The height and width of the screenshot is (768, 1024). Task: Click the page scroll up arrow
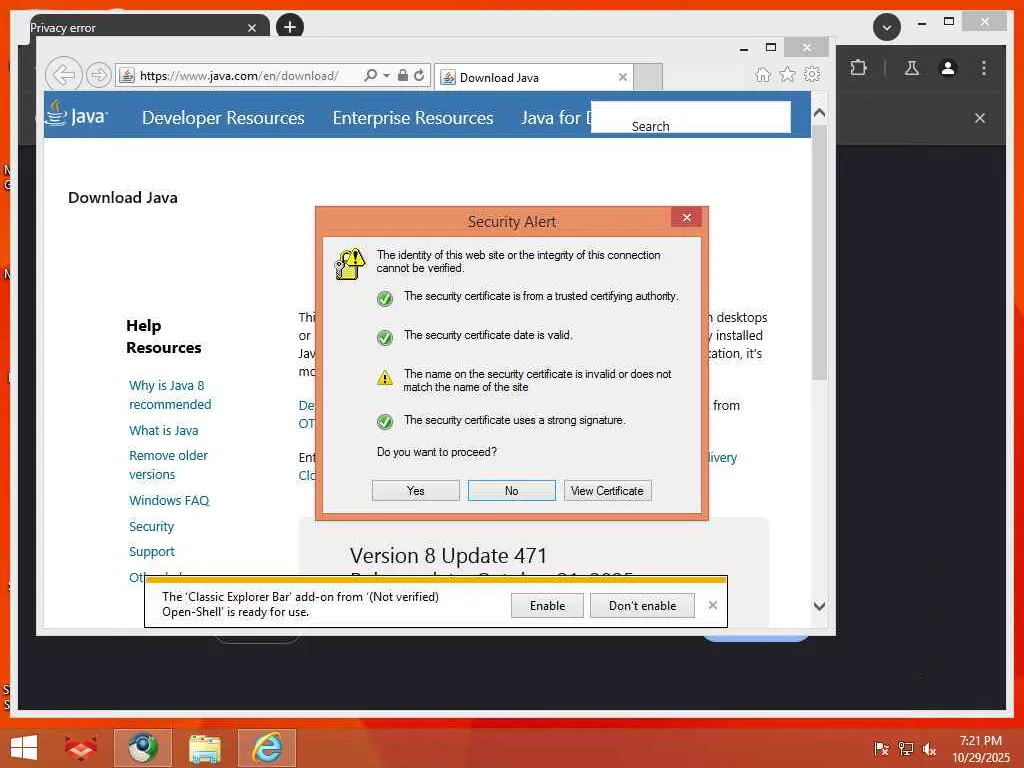tap(820, 113)
